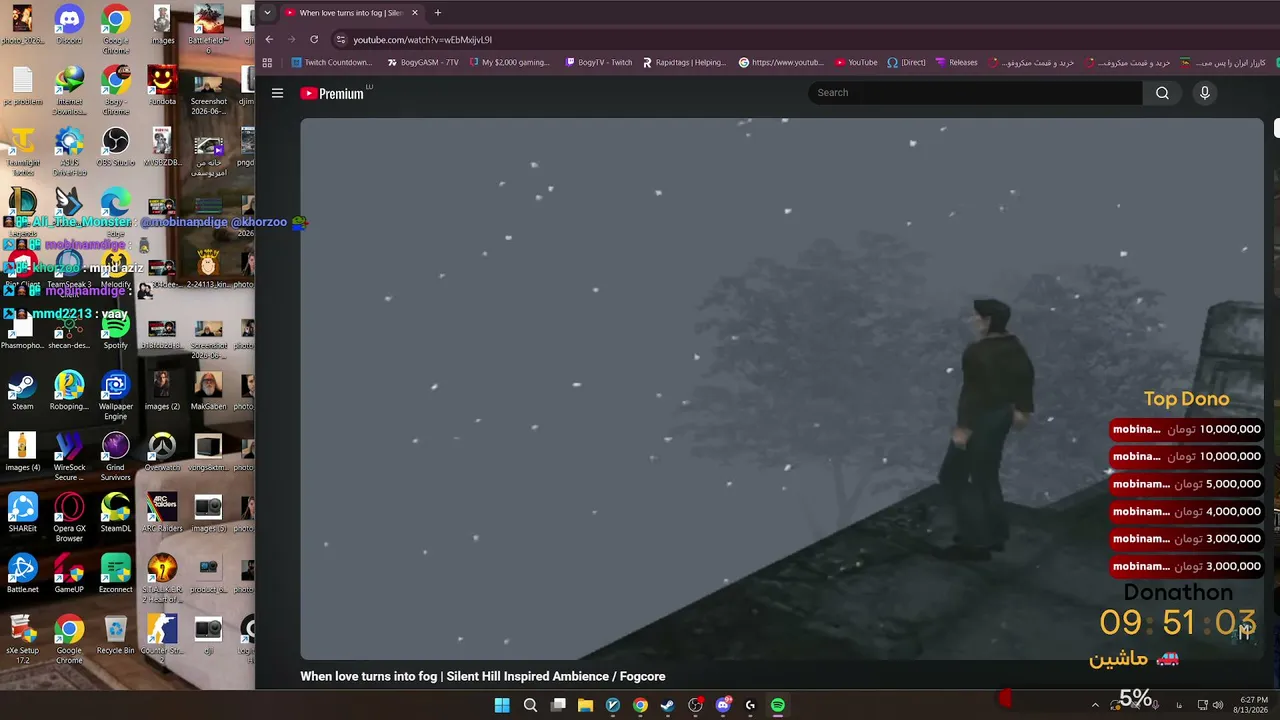Screen dimensions: 1280x720
Task: Close the 'When love turns into fog' tab
Action: [414, 13]
